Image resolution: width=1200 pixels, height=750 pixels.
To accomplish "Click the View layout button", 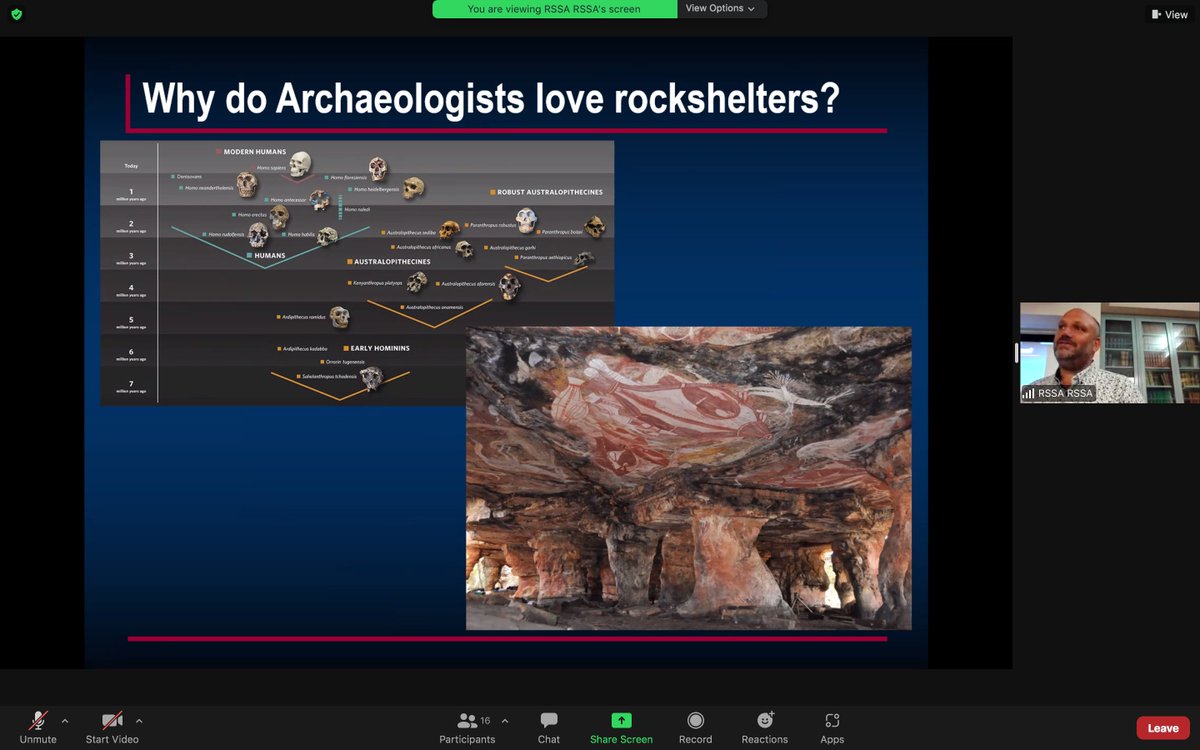I will tap(1169, 14).
